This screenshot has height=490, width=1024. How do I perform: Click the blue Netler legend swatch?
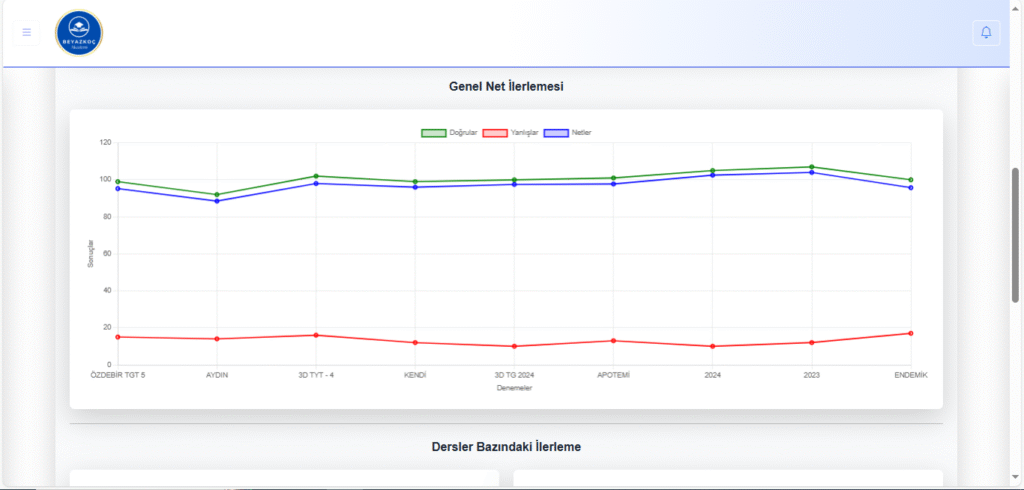coord(555,132)
